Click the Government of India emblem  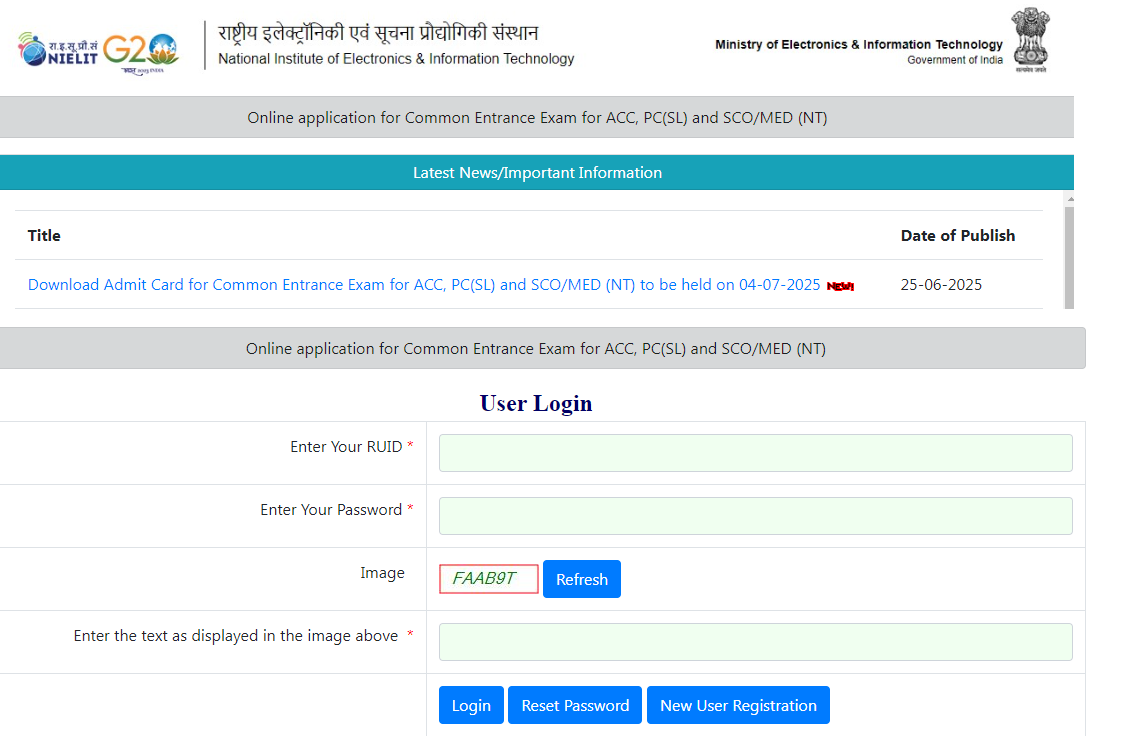1031,40
